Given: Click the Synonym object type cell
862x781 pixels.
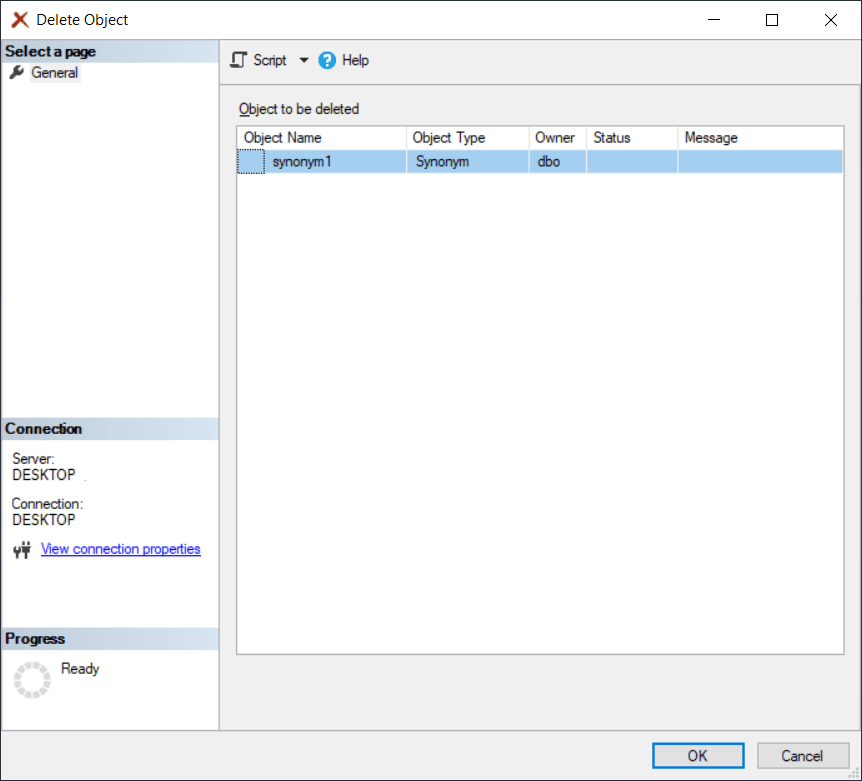Looking at the screenshot, I should pyautogui.click(x=468, y=162).
